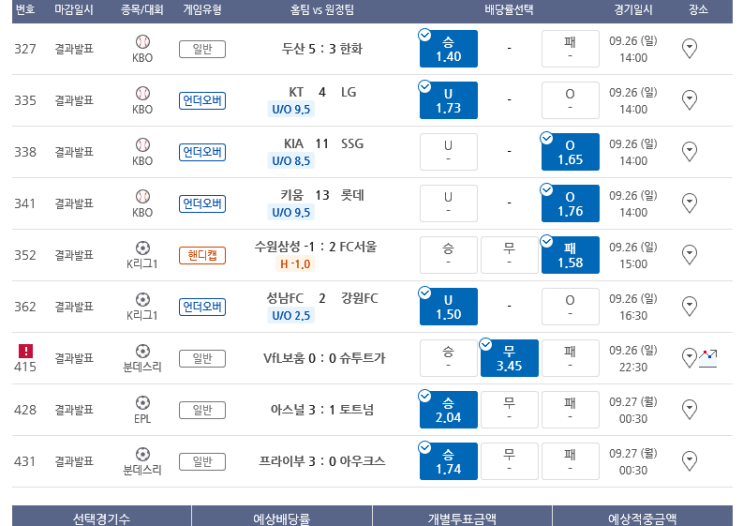This screenshot has height=526, width=743.
Task: Select 승 option for VfL보훔 vs 슈투트가
Action: click(x=448, y=359)
